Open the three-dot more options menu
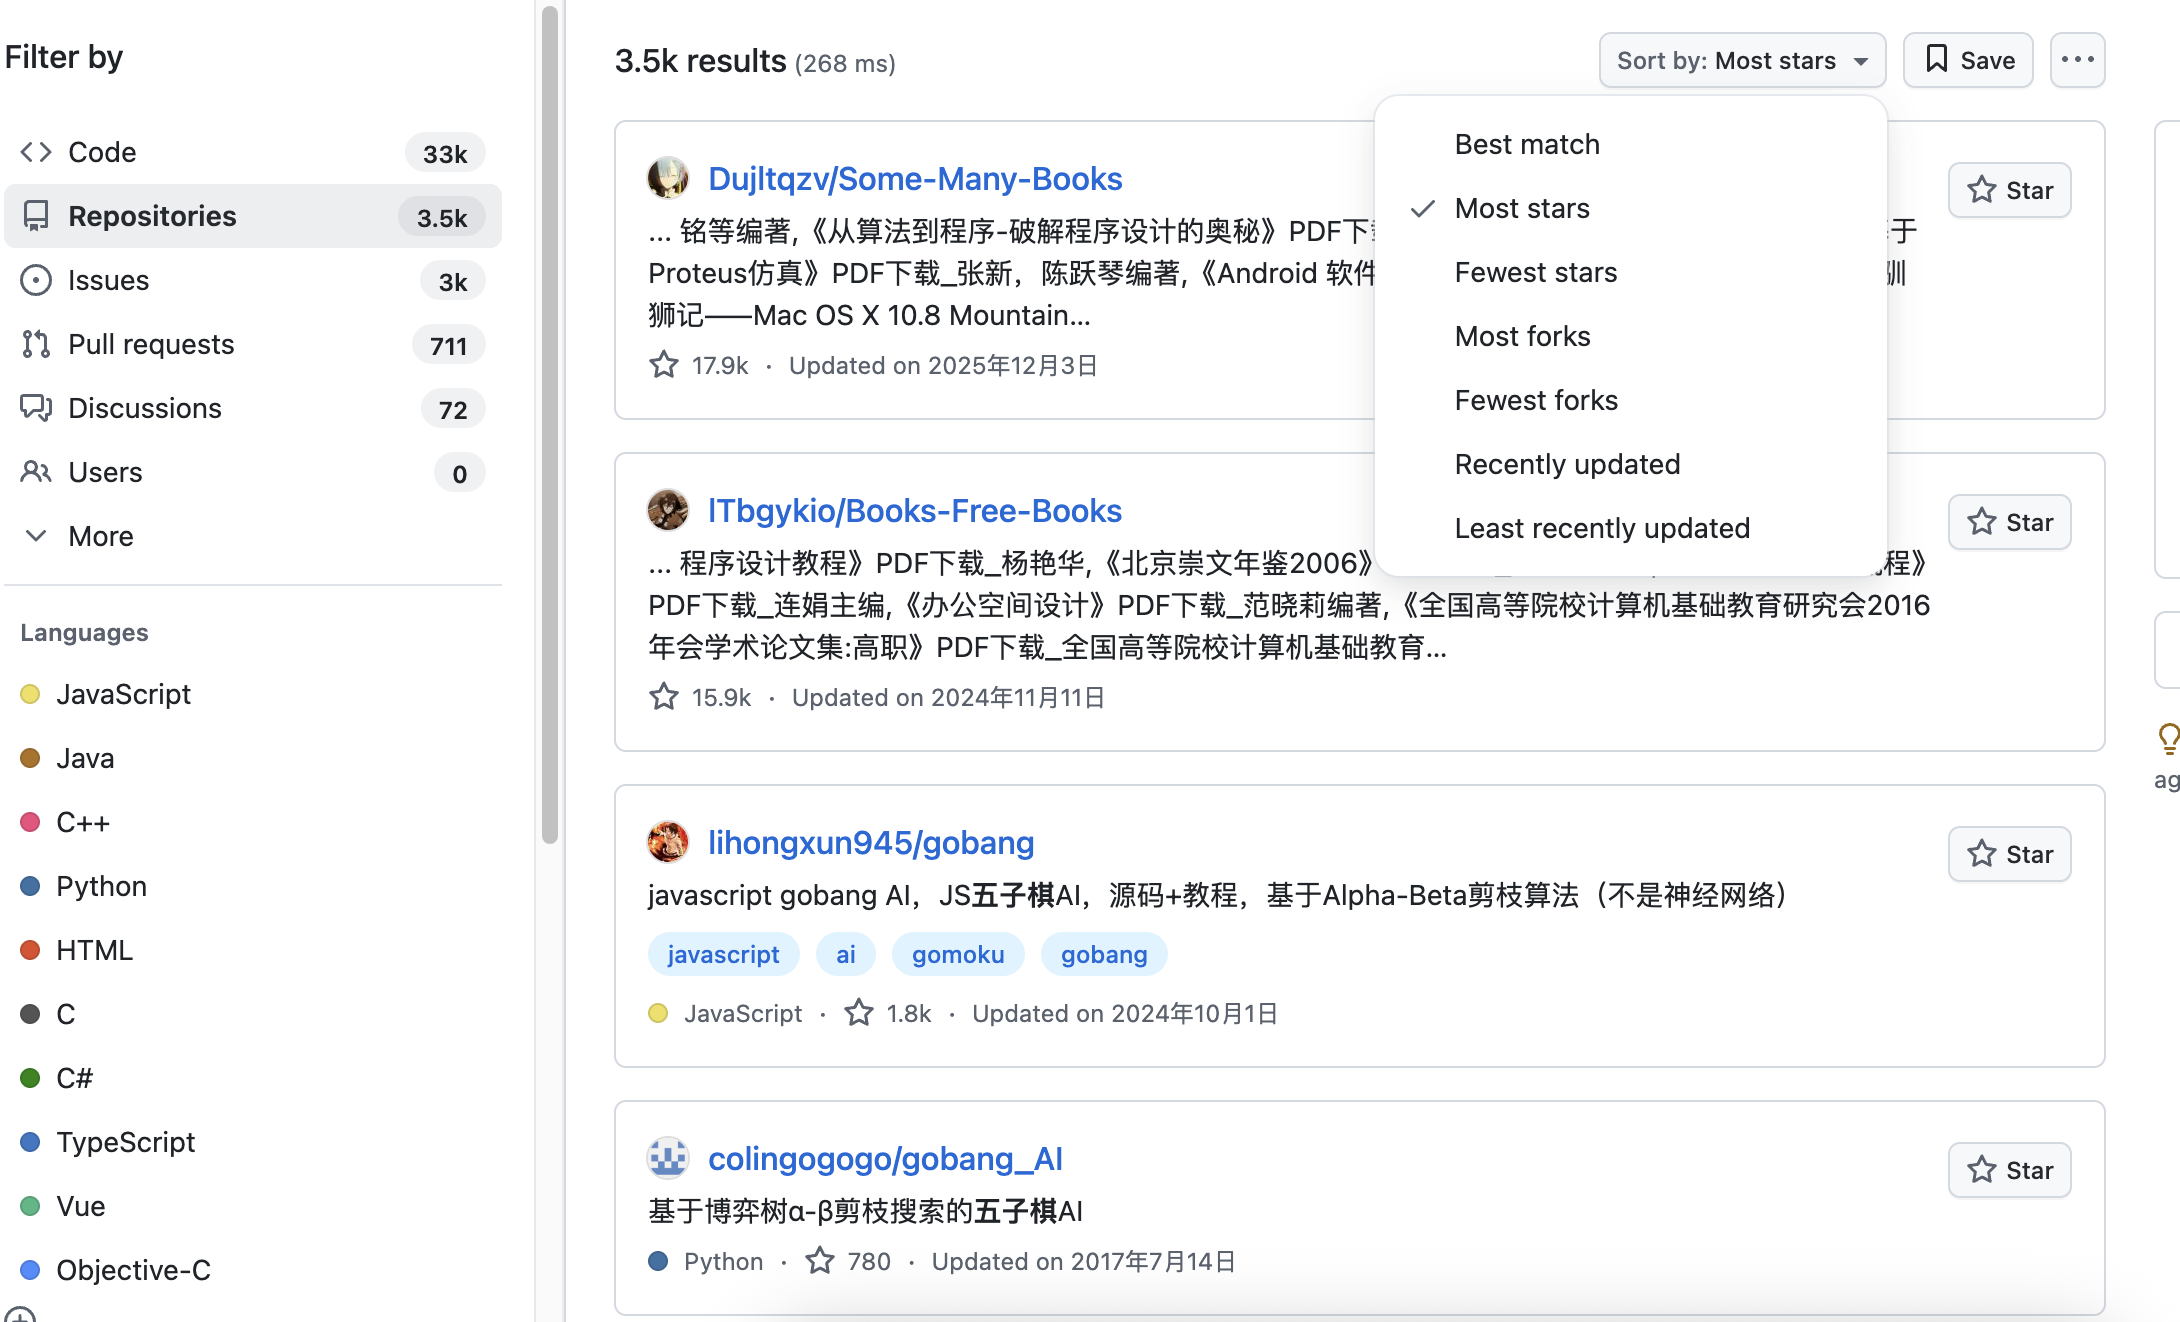This screenshot has width=2180, height=1322. 2078,61
